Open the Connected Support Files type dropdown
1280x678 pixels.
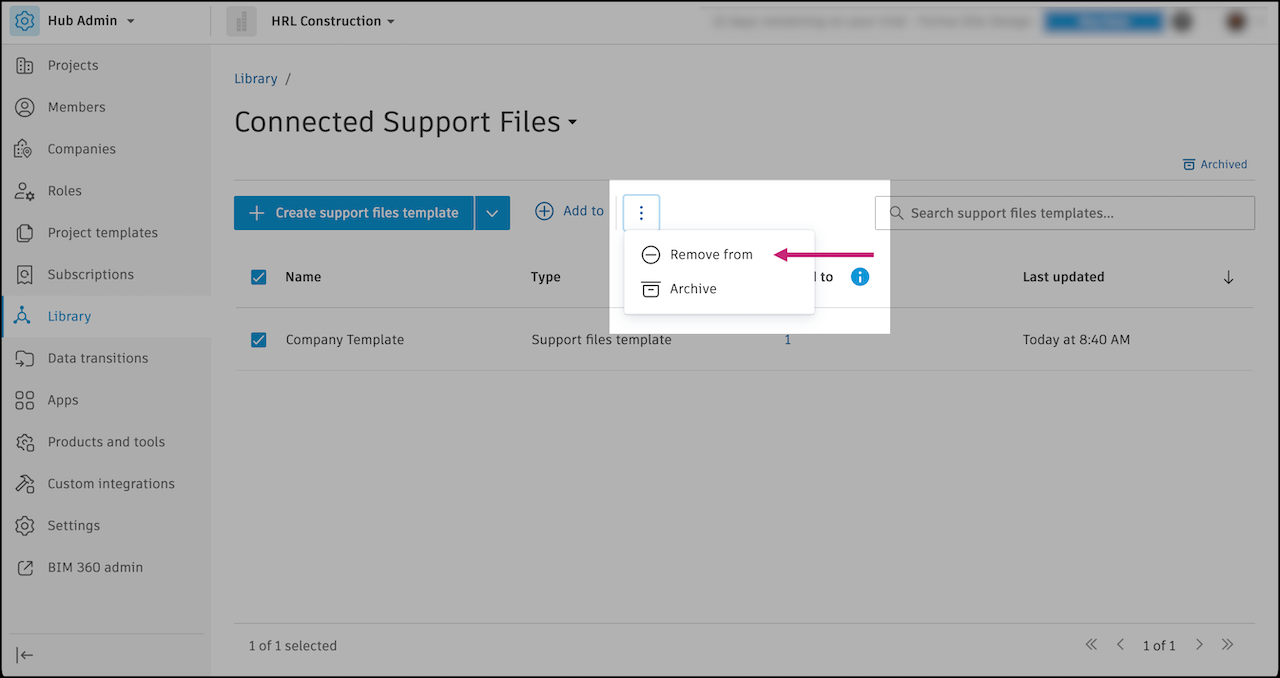coord(573,123)
